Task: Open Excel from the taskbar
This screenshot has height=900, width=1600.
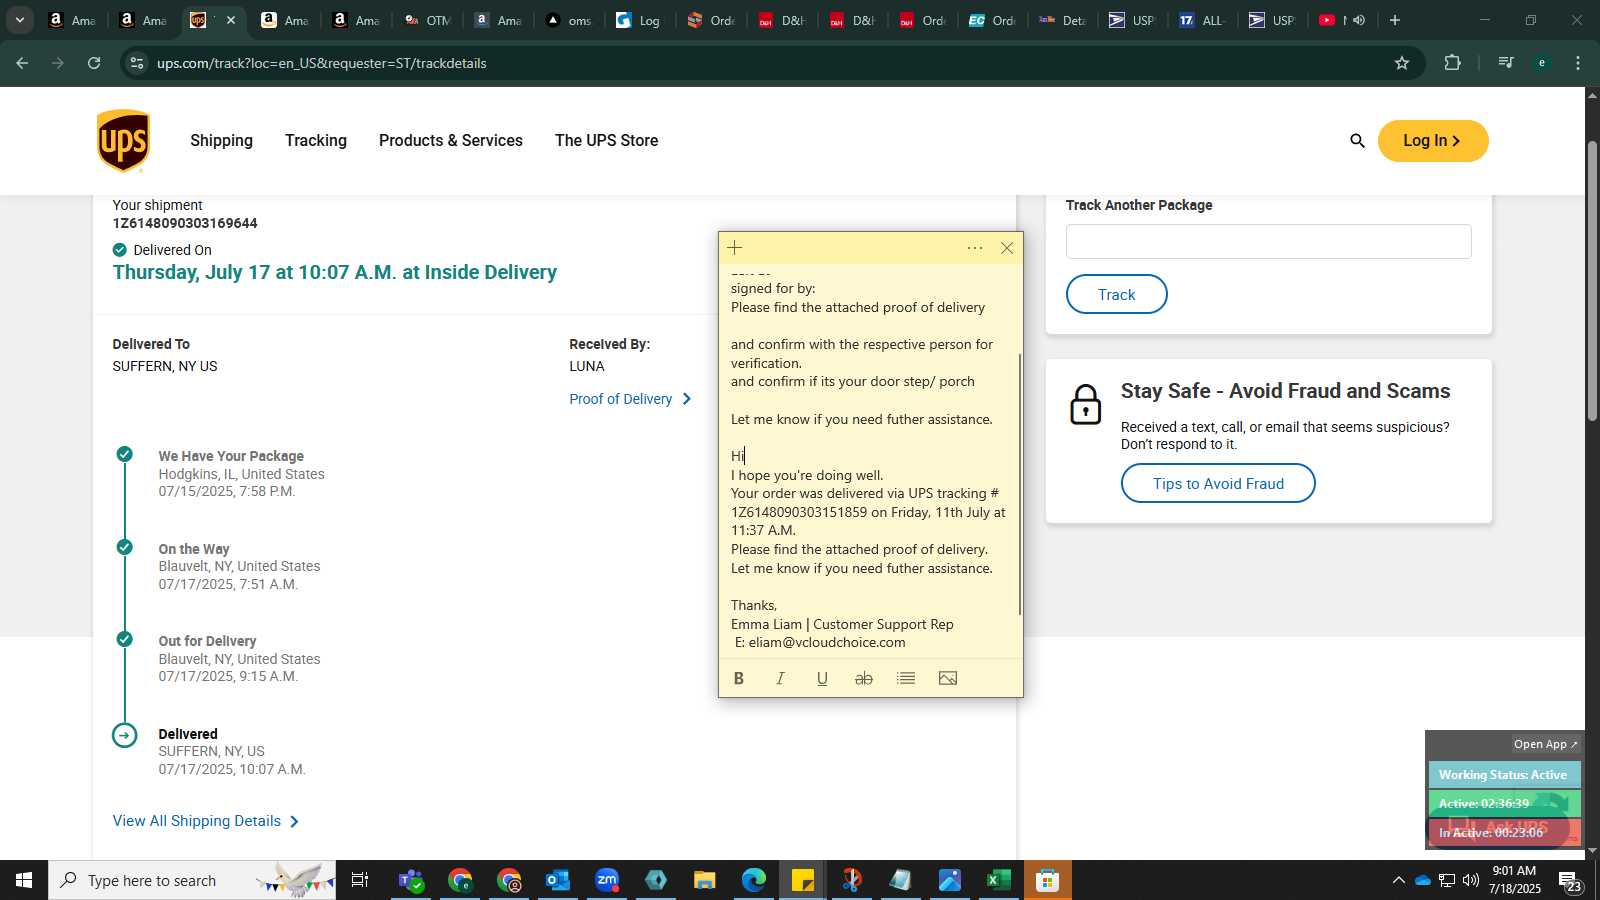Action: pos(998,880)
